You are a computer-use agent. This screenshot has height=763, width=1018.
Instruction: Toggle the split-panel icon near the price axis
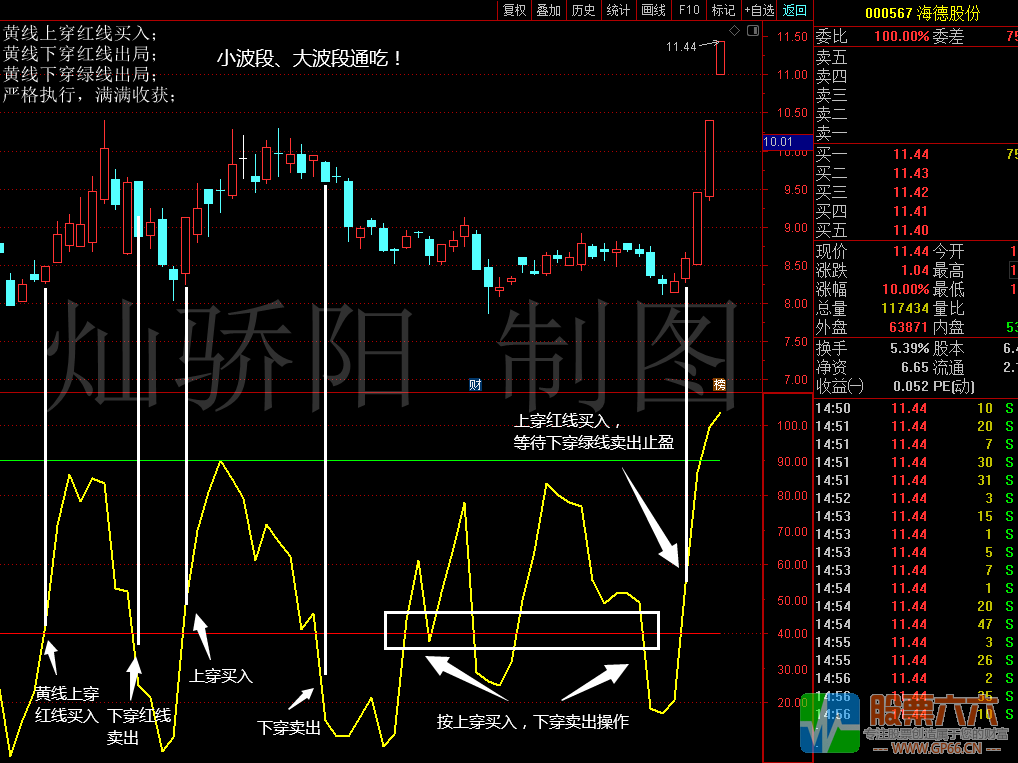[751, 32]
